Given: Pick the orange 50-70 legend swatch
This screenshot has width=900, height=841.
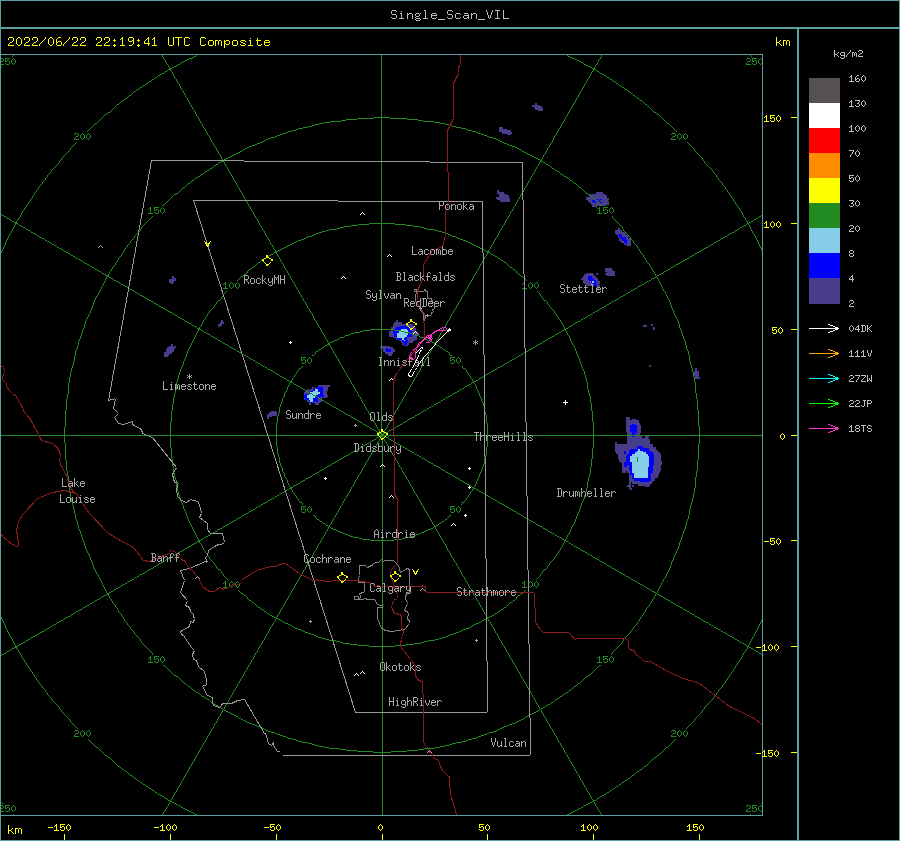Looking at the screenshot, I should click(824, 165).
